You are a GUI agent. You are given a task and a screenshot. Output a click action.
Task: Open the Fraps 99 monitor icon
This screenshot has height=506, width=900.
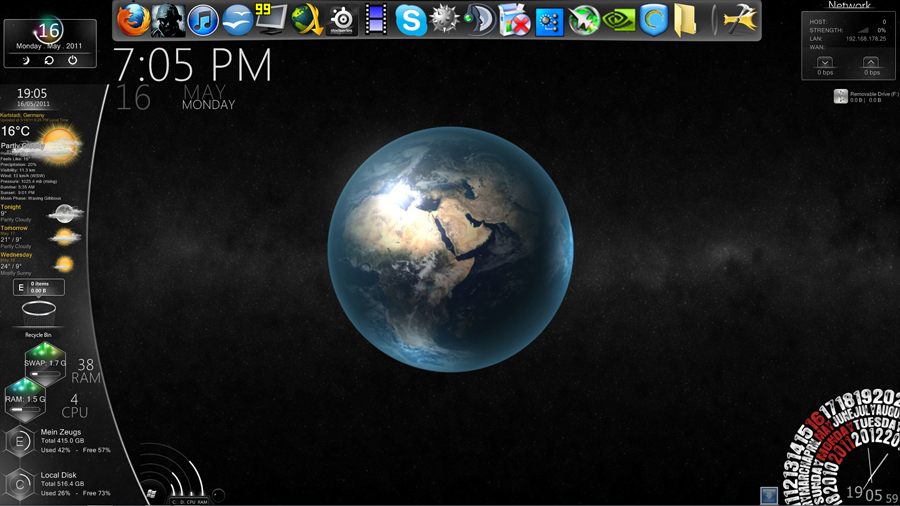coord(271,19)
